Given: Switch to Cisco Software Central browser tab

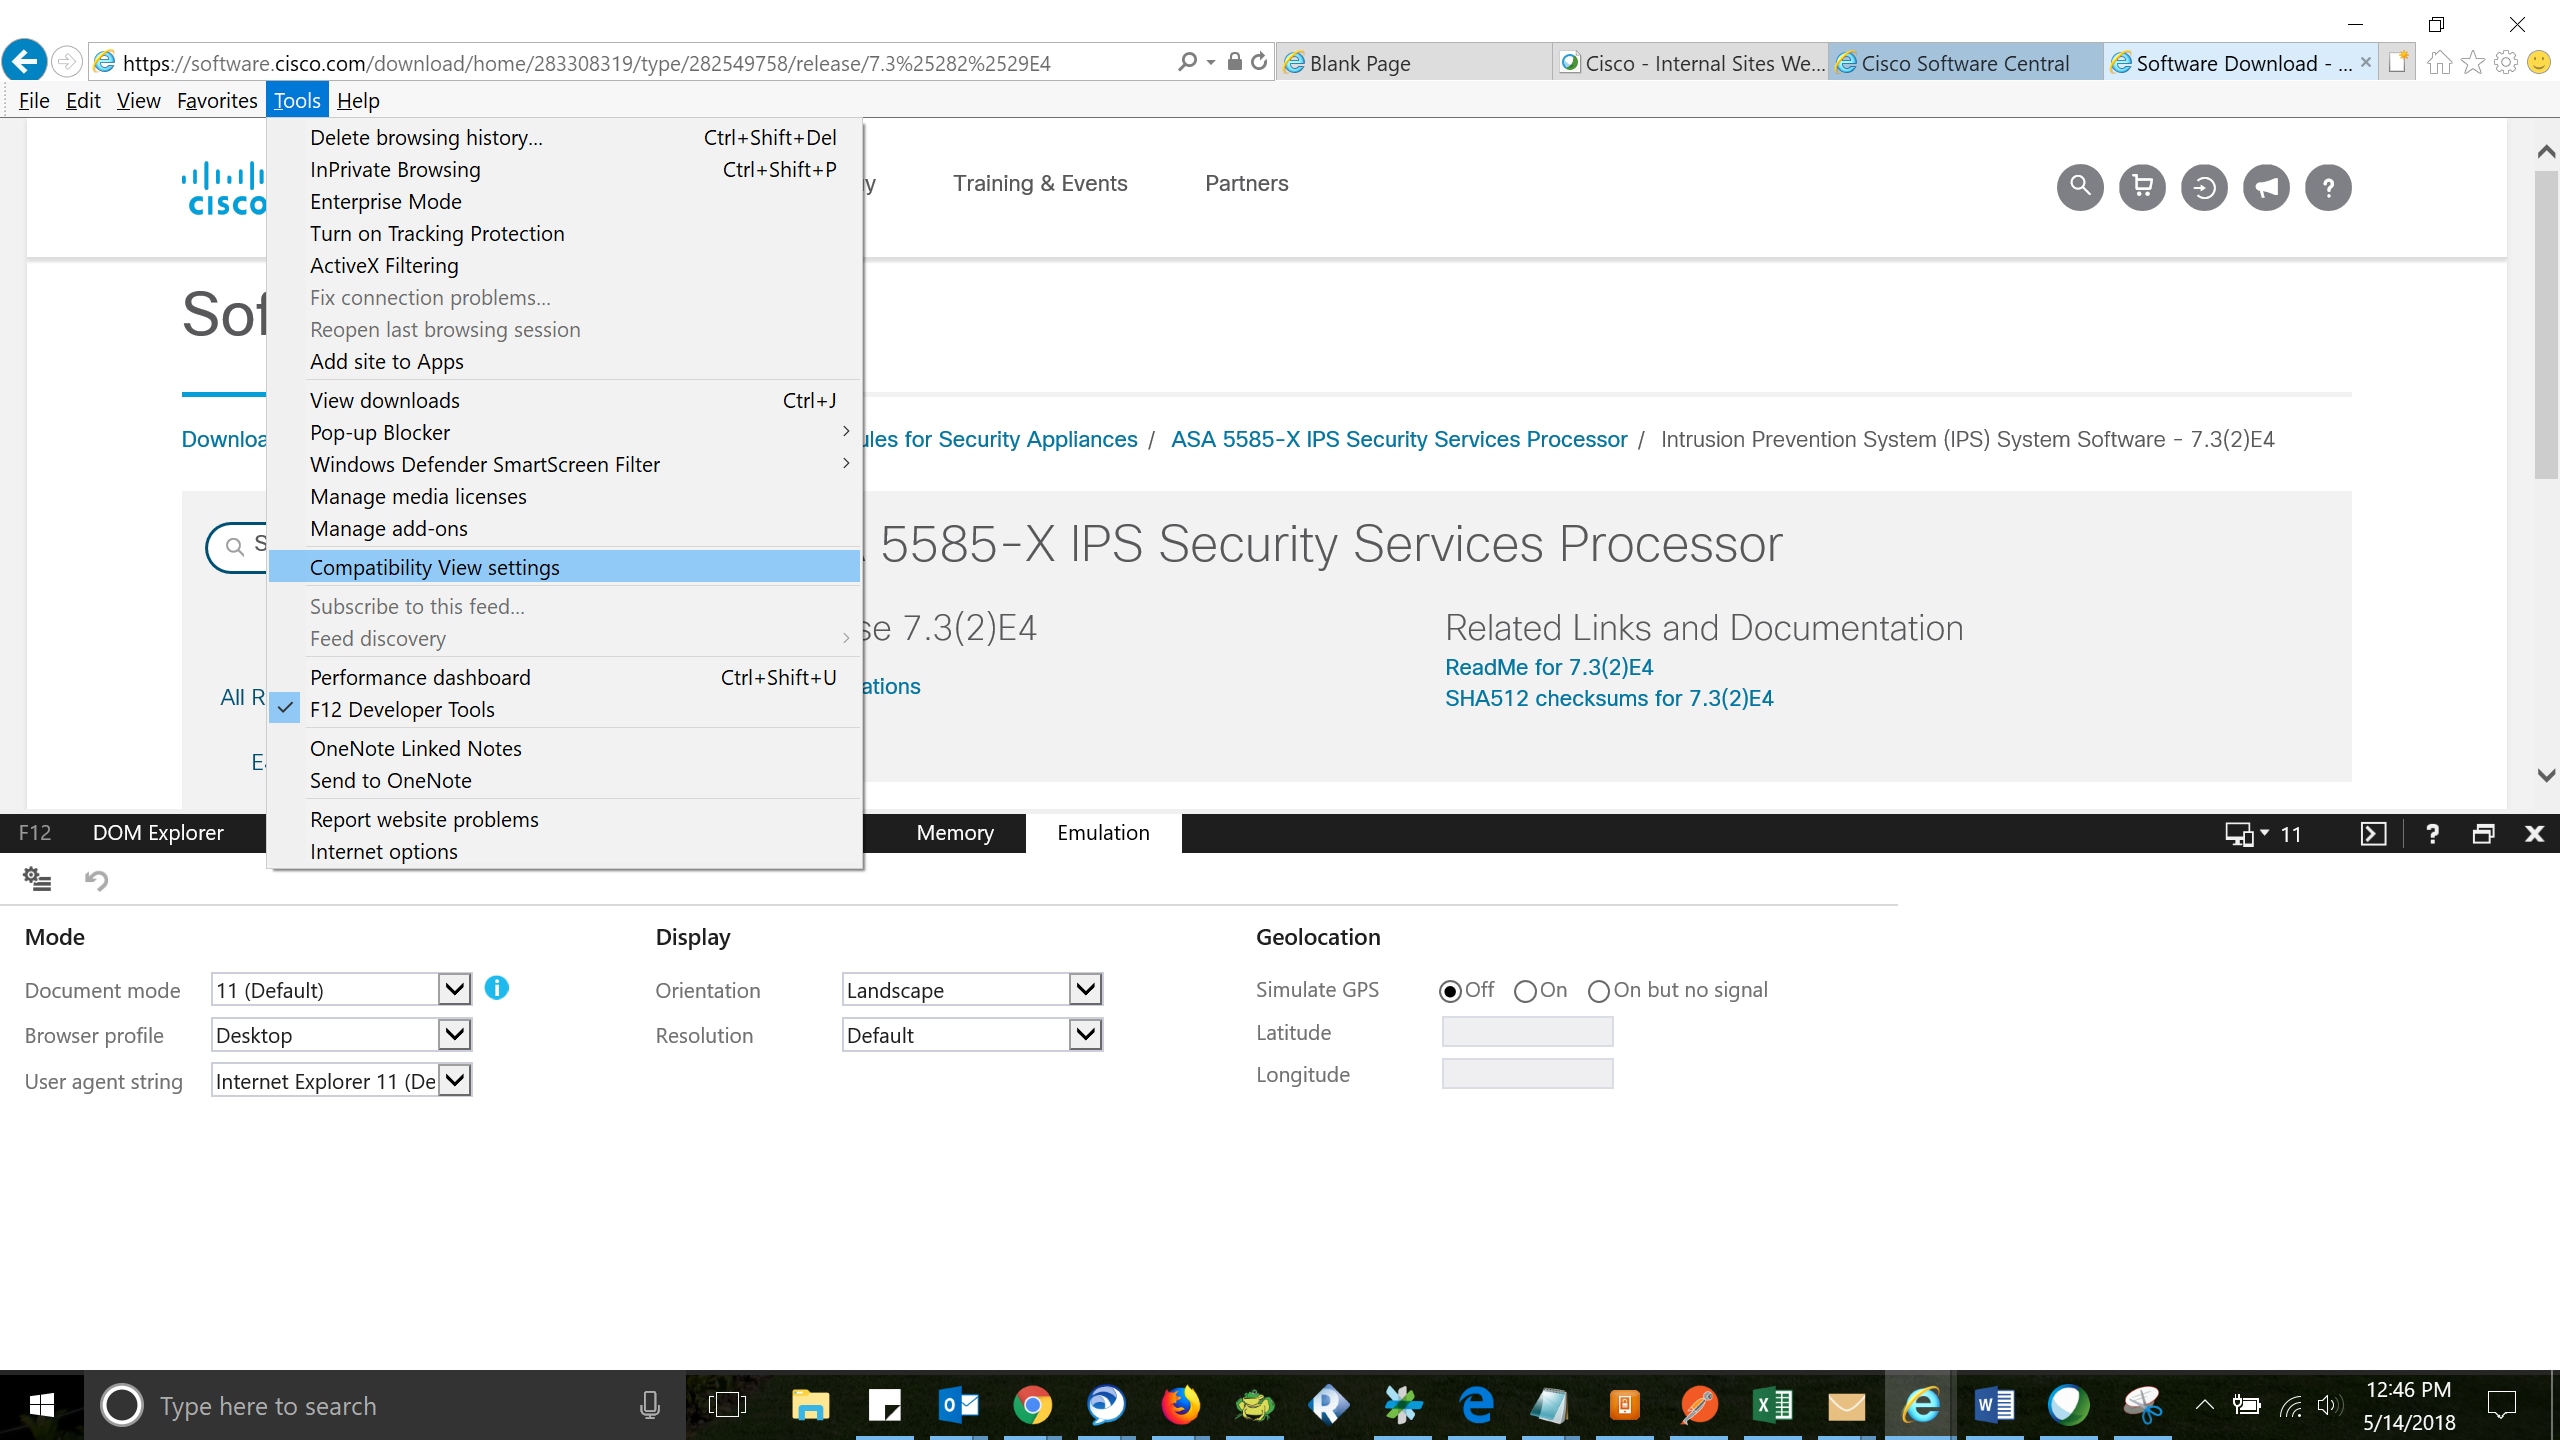Looking at the screenshot, I should (1965, 63).
